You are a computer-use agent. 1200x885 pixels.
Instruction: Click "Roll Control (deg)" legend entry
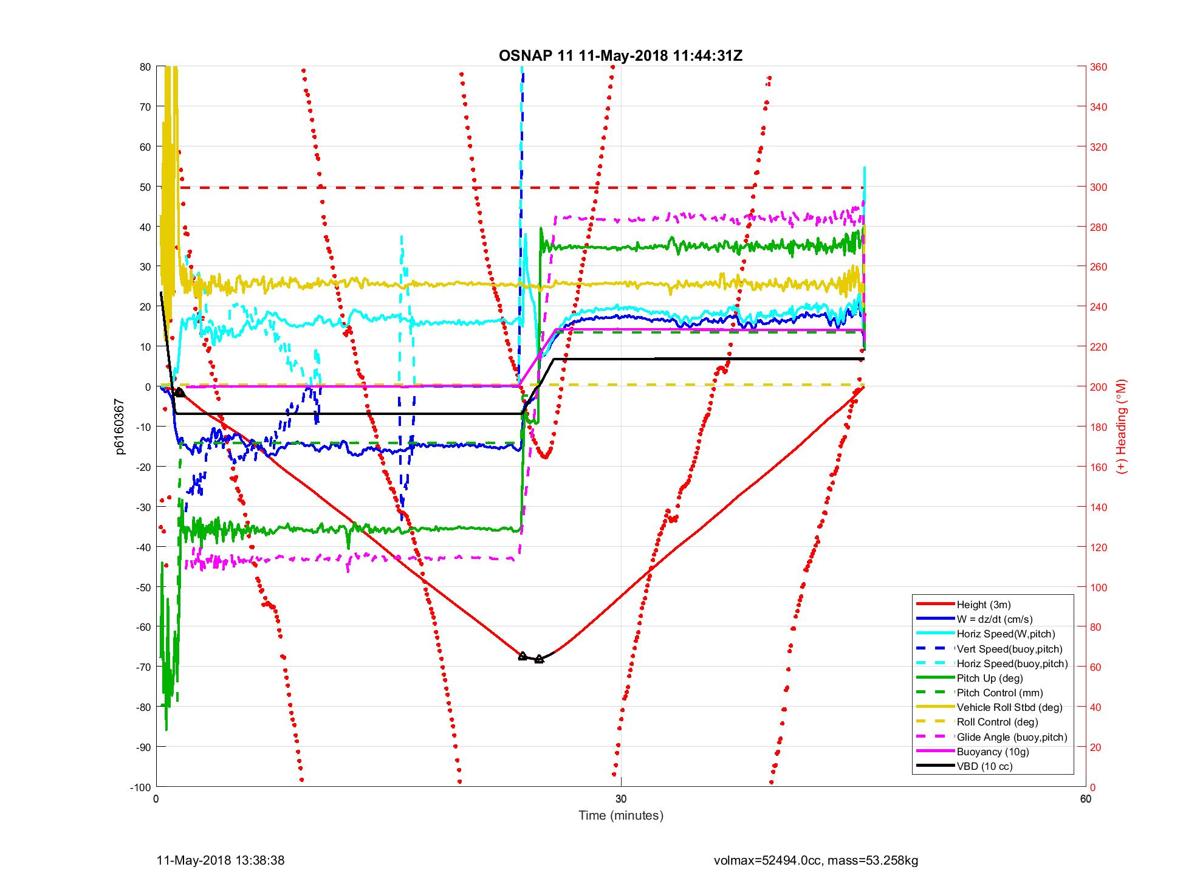[x=997, y=722]
